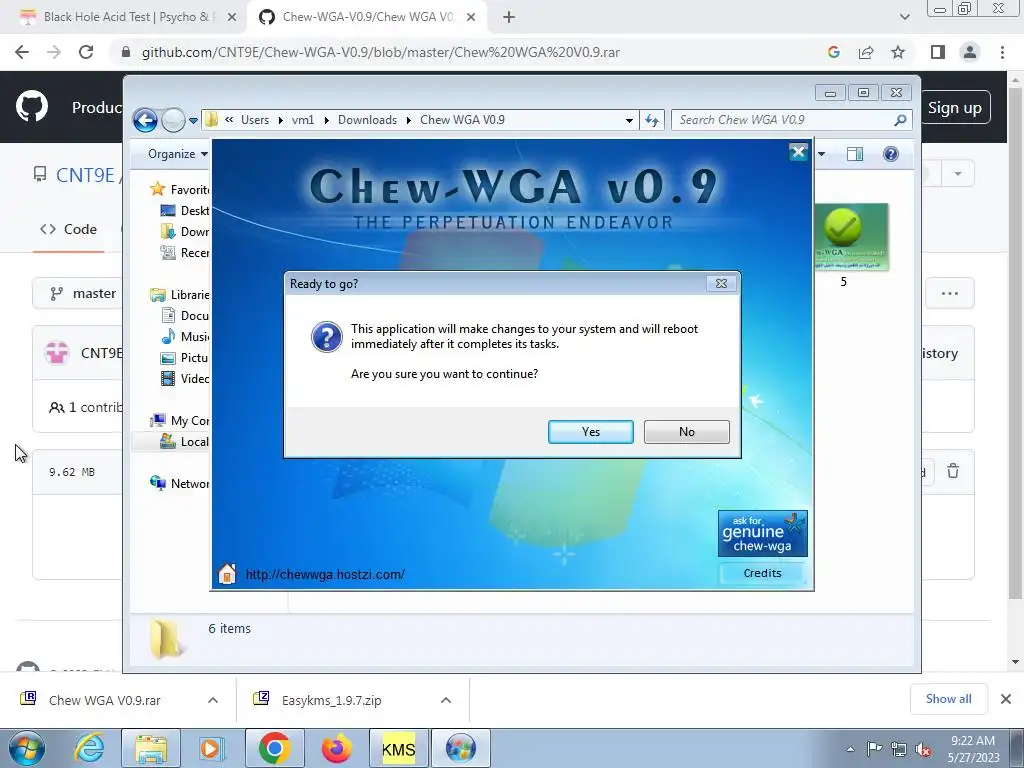Go back in Explorer window
This screenshot has width=1024, height=768.
(x=145, y=120)
